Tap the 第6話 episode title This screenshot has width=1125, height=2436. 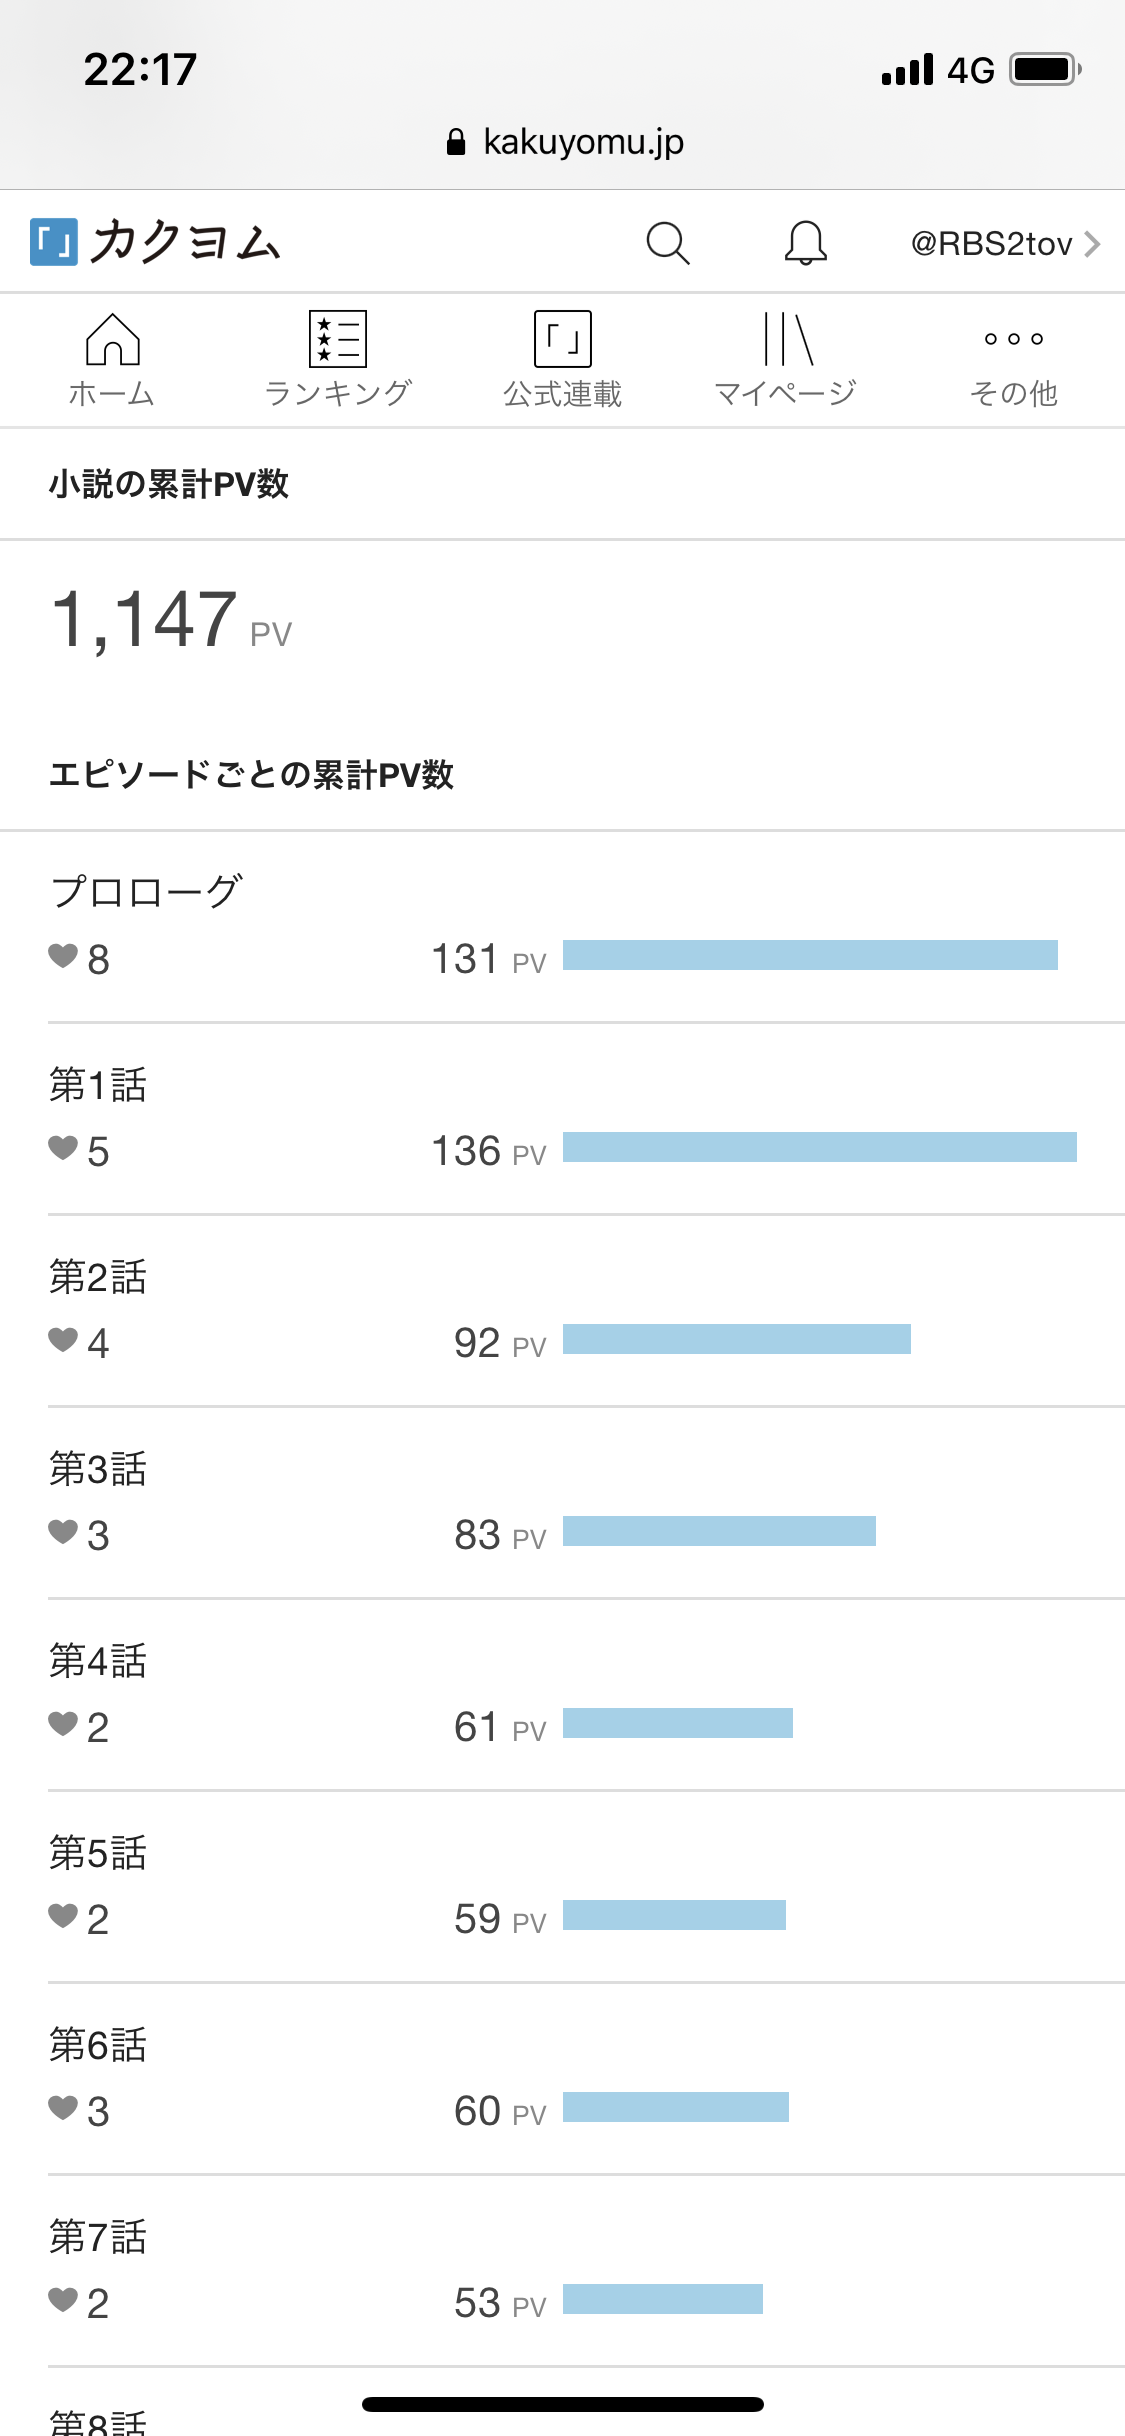[x=98, y=2045]
